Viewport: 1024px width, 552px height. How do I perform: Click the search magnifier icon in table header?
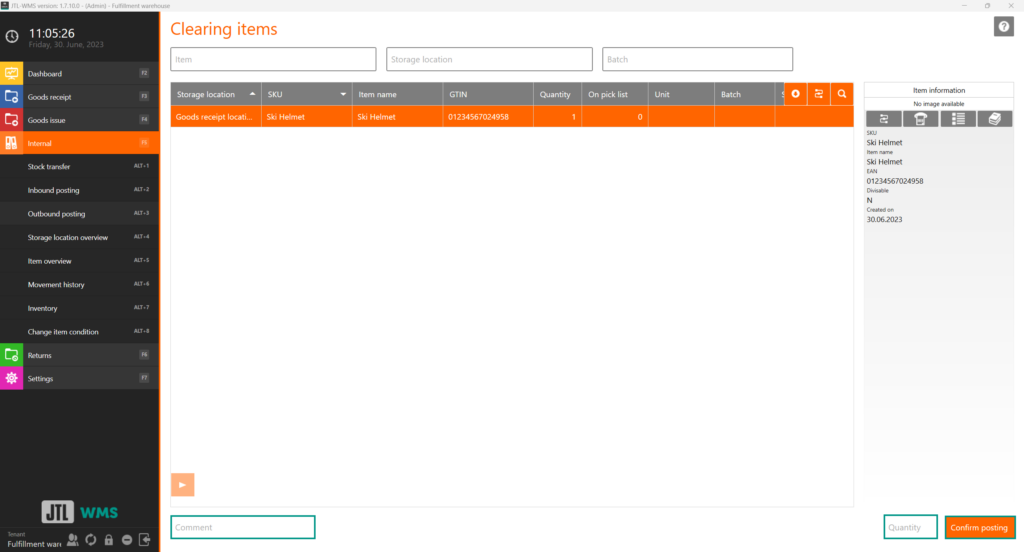(x=842, y=94)
